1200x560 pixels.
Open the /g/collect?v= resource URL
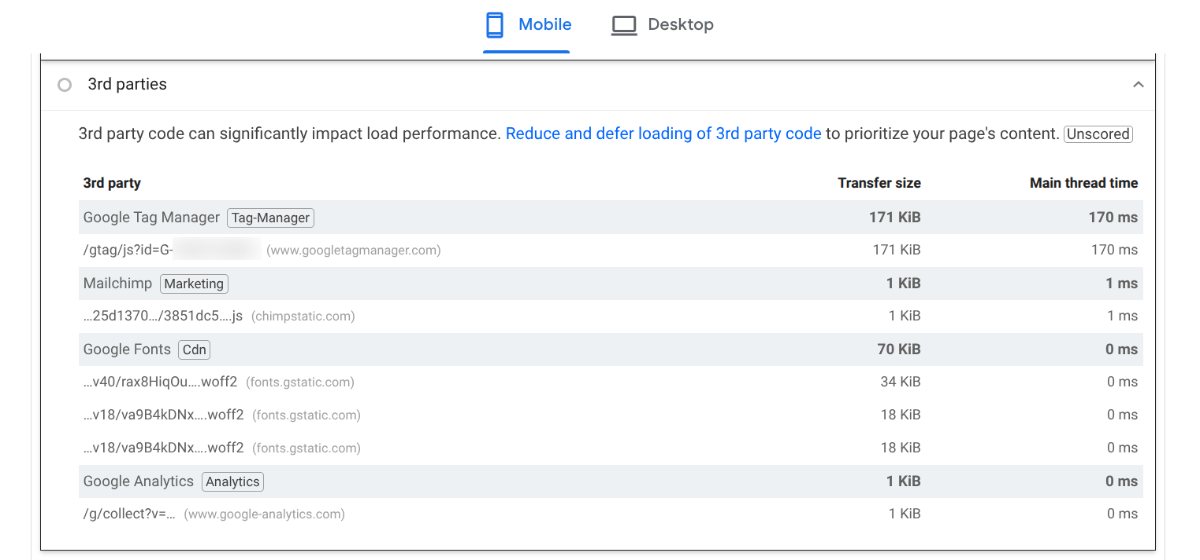coord(129,514)
